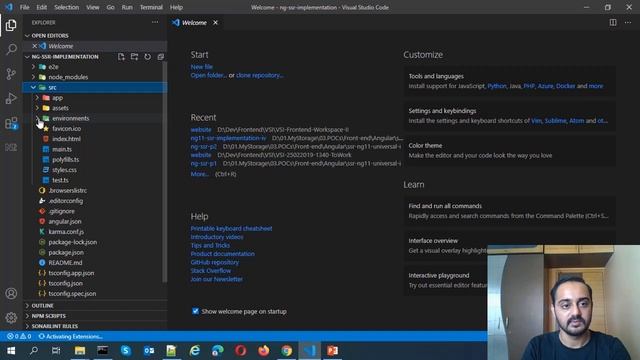Close the Welcome tab

[215, 22]
